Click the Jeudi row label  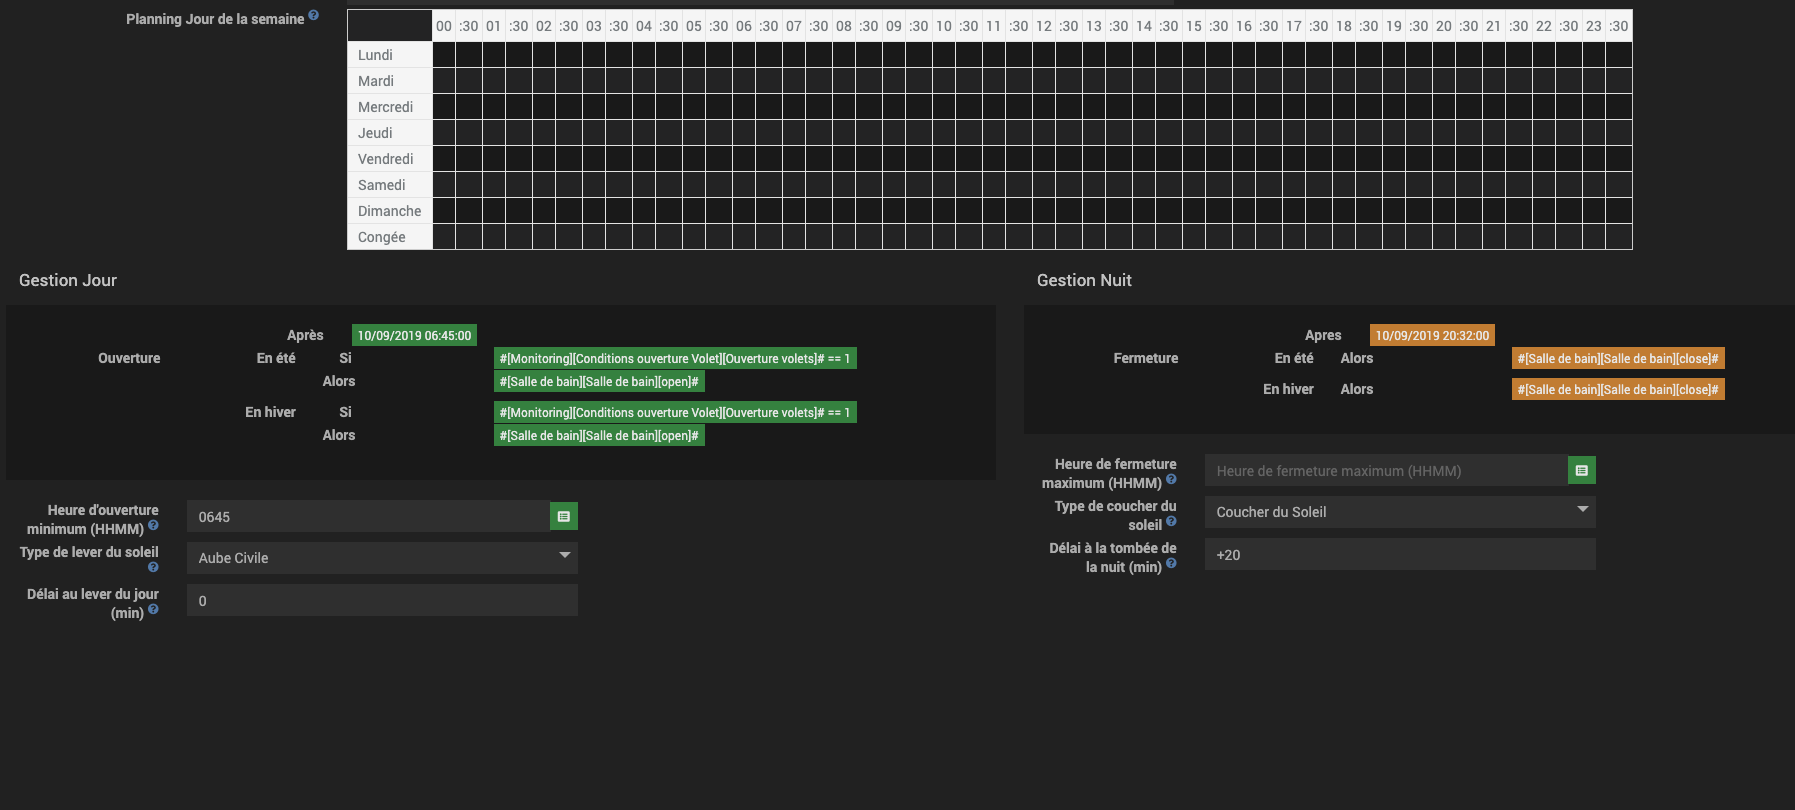[390, 133]
